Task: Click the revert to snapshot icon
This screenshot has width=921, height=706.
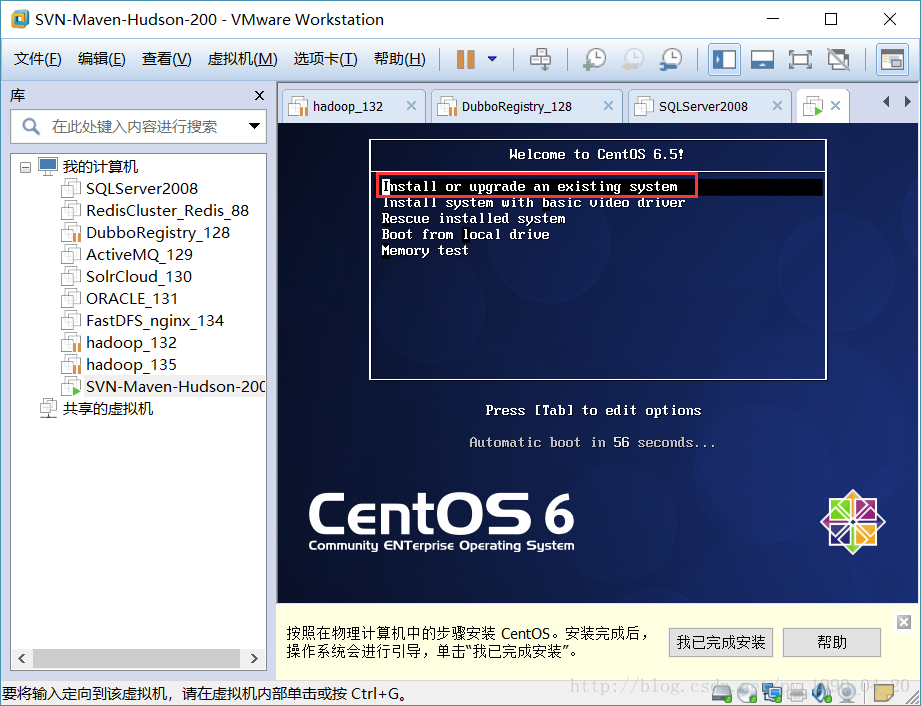Action: tap(633, 59)
